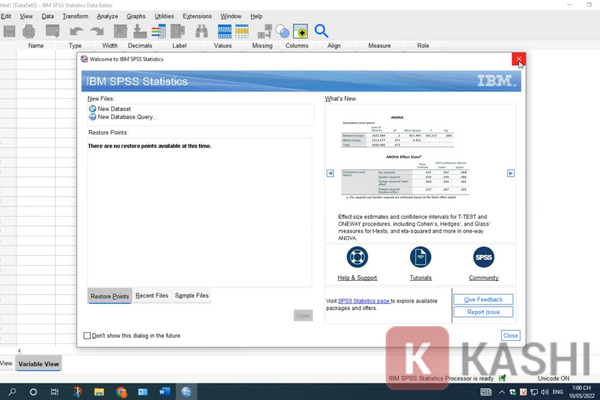The image size is (600, 400).
Task: Enable Don't show this dialog checkbox
Action: pos(87,336)
